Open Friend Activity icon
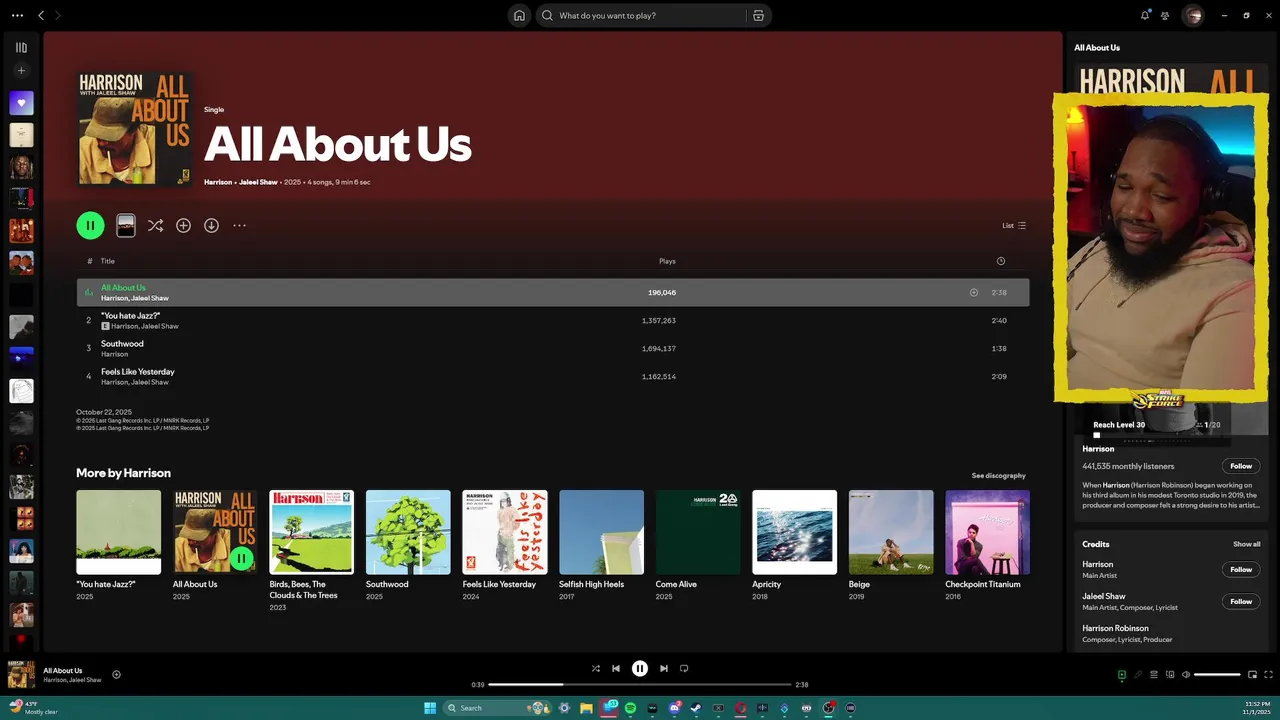 coord(1165,15)
